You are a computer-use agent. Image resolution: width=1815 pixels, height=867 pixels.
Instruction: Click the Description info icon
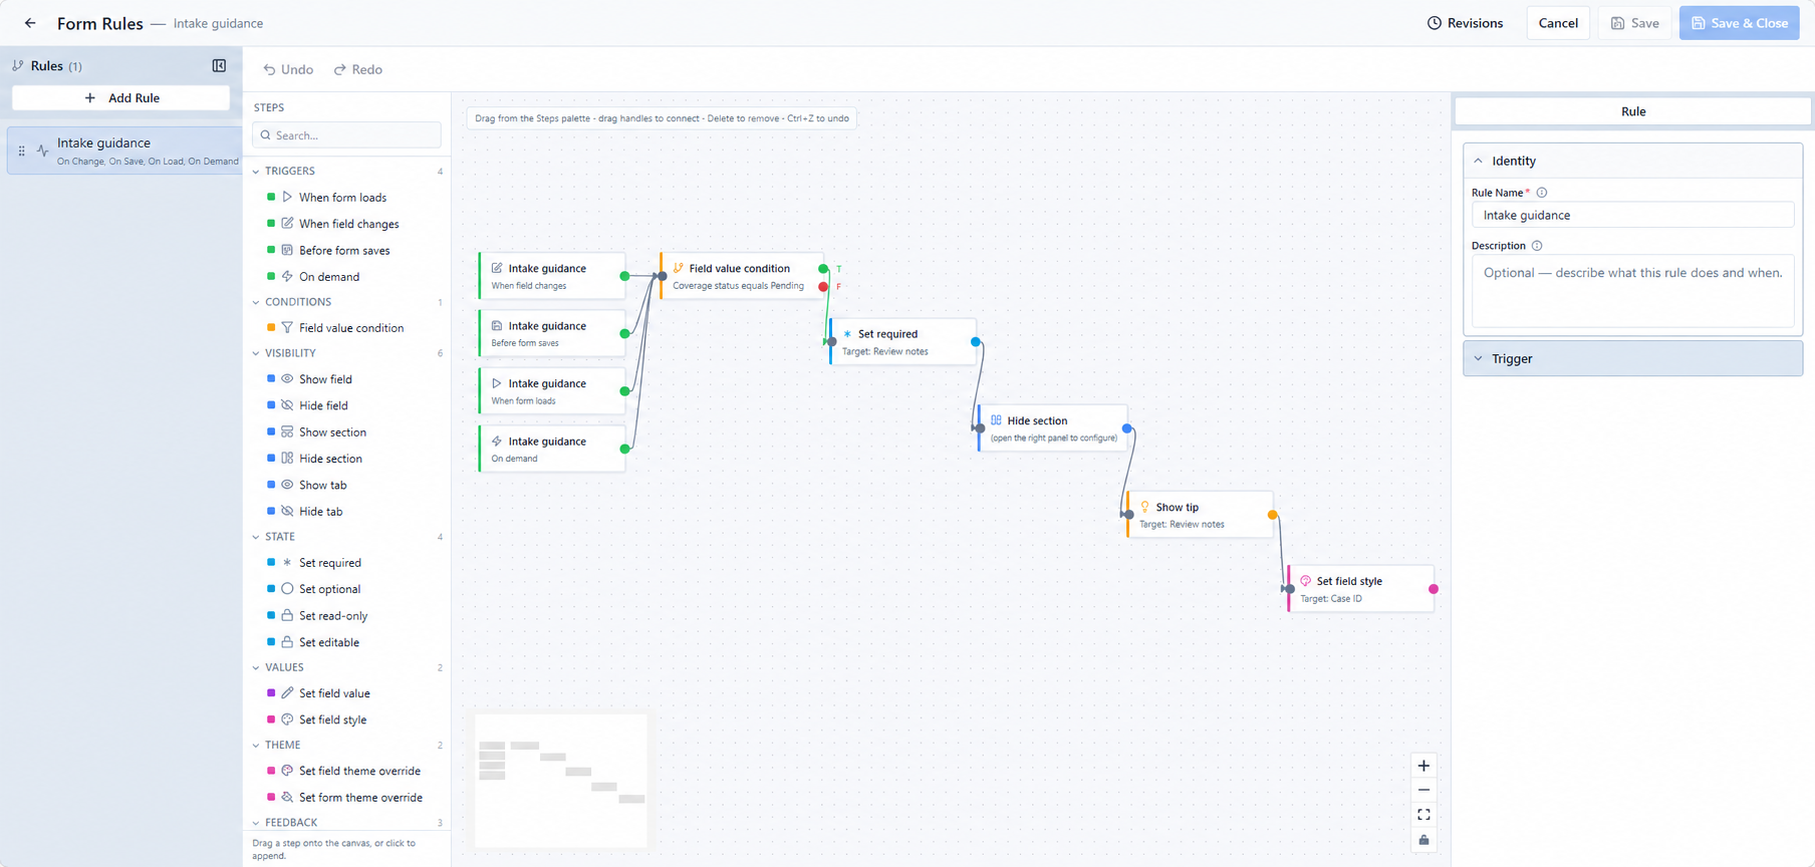coord(1537,246)
